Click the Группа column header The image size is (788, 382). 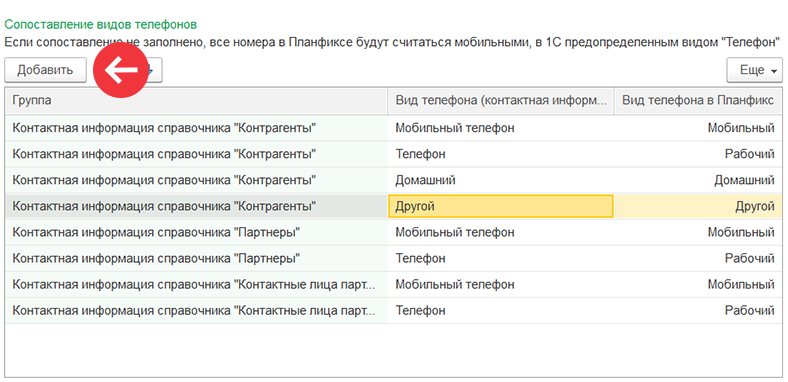pyautogui.click(x=196, y=101)
